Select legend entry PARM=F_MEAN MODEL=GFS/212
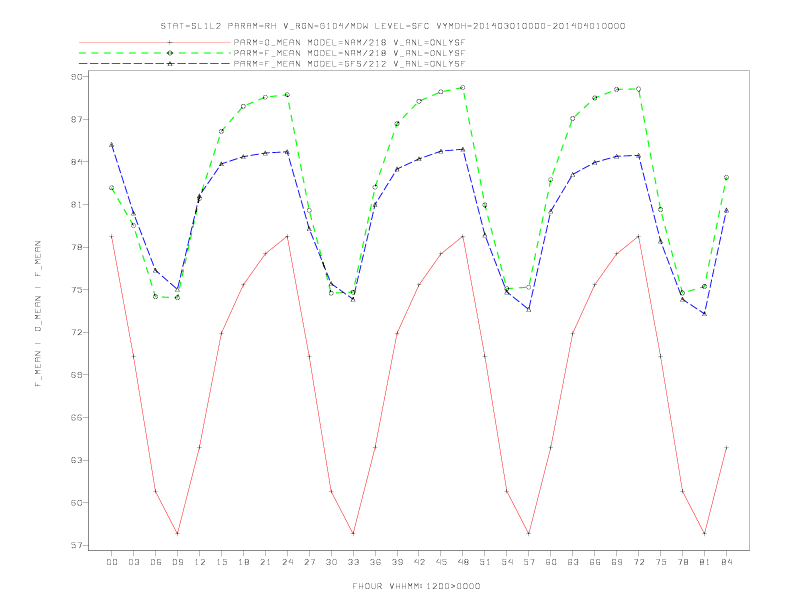Viewport: 792px width, 612px height. coord(349,64)
